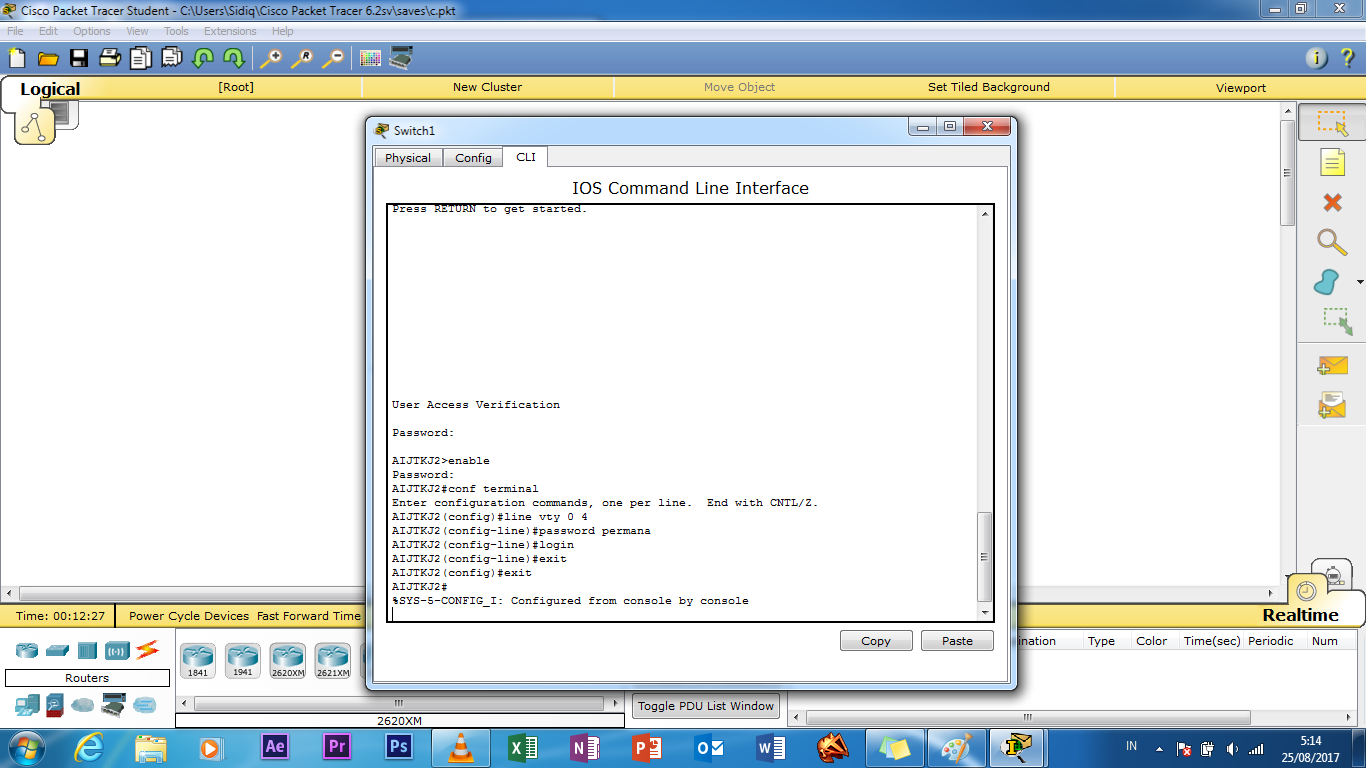Switch to the Logical workspace tab
1366x768 pixels.
[50, 89]
